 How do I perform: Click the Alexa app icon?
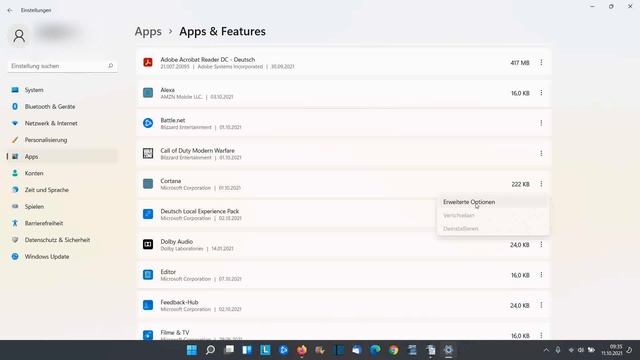point(148,93)
